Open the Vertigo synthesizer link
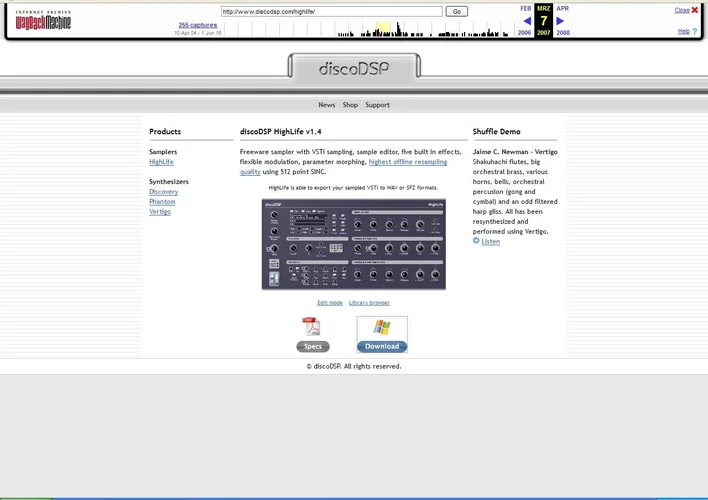The image size is (708, 500). (x=160, y=211)
